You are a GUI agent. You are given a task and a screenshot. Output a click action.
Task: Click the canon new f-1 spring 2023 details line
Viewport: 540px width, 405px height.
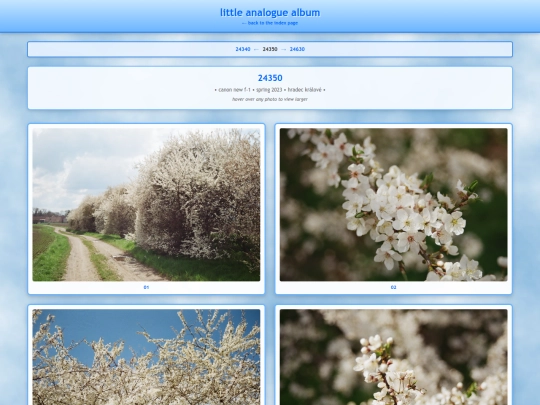270,90
